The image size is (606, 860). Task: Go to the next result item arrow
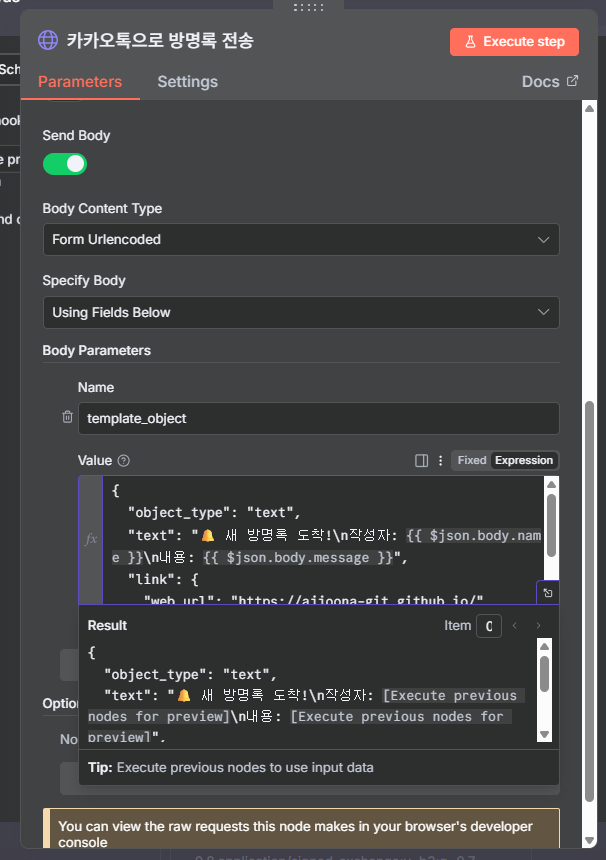[x=538, y=626]
